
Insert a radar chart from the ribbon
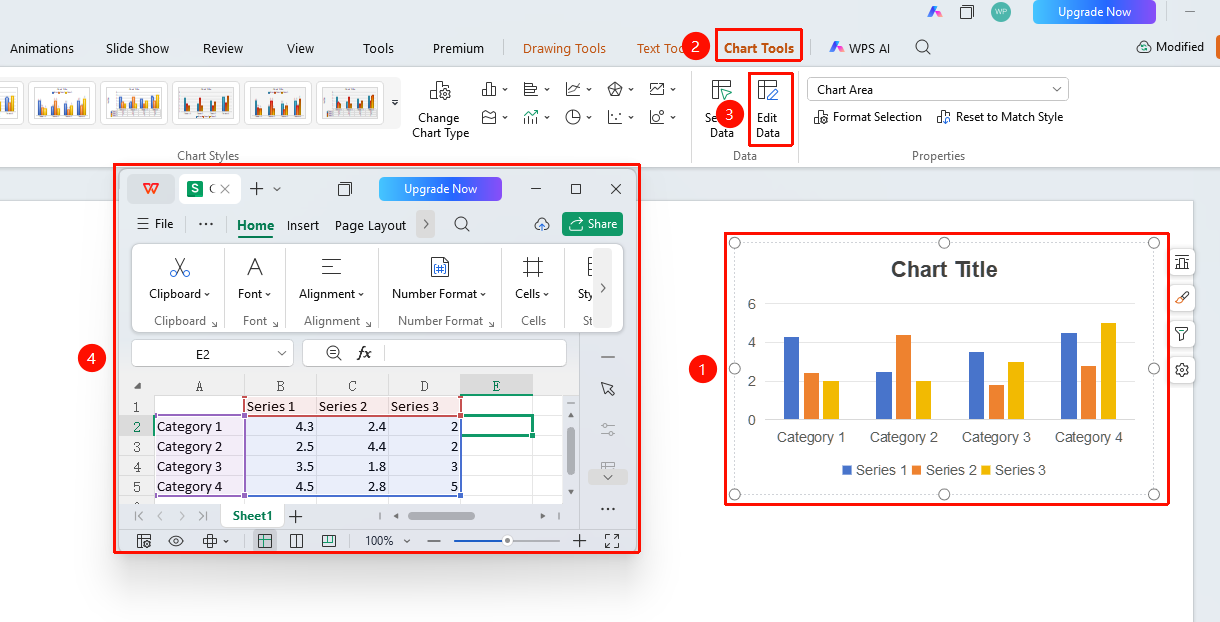pos(615,90)
